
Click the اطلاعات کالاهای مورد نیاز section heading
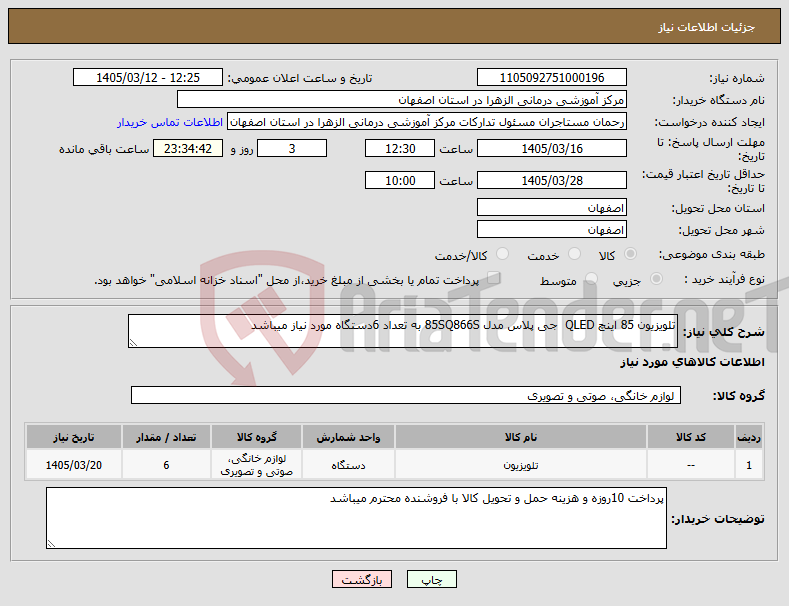click(692, 362)
